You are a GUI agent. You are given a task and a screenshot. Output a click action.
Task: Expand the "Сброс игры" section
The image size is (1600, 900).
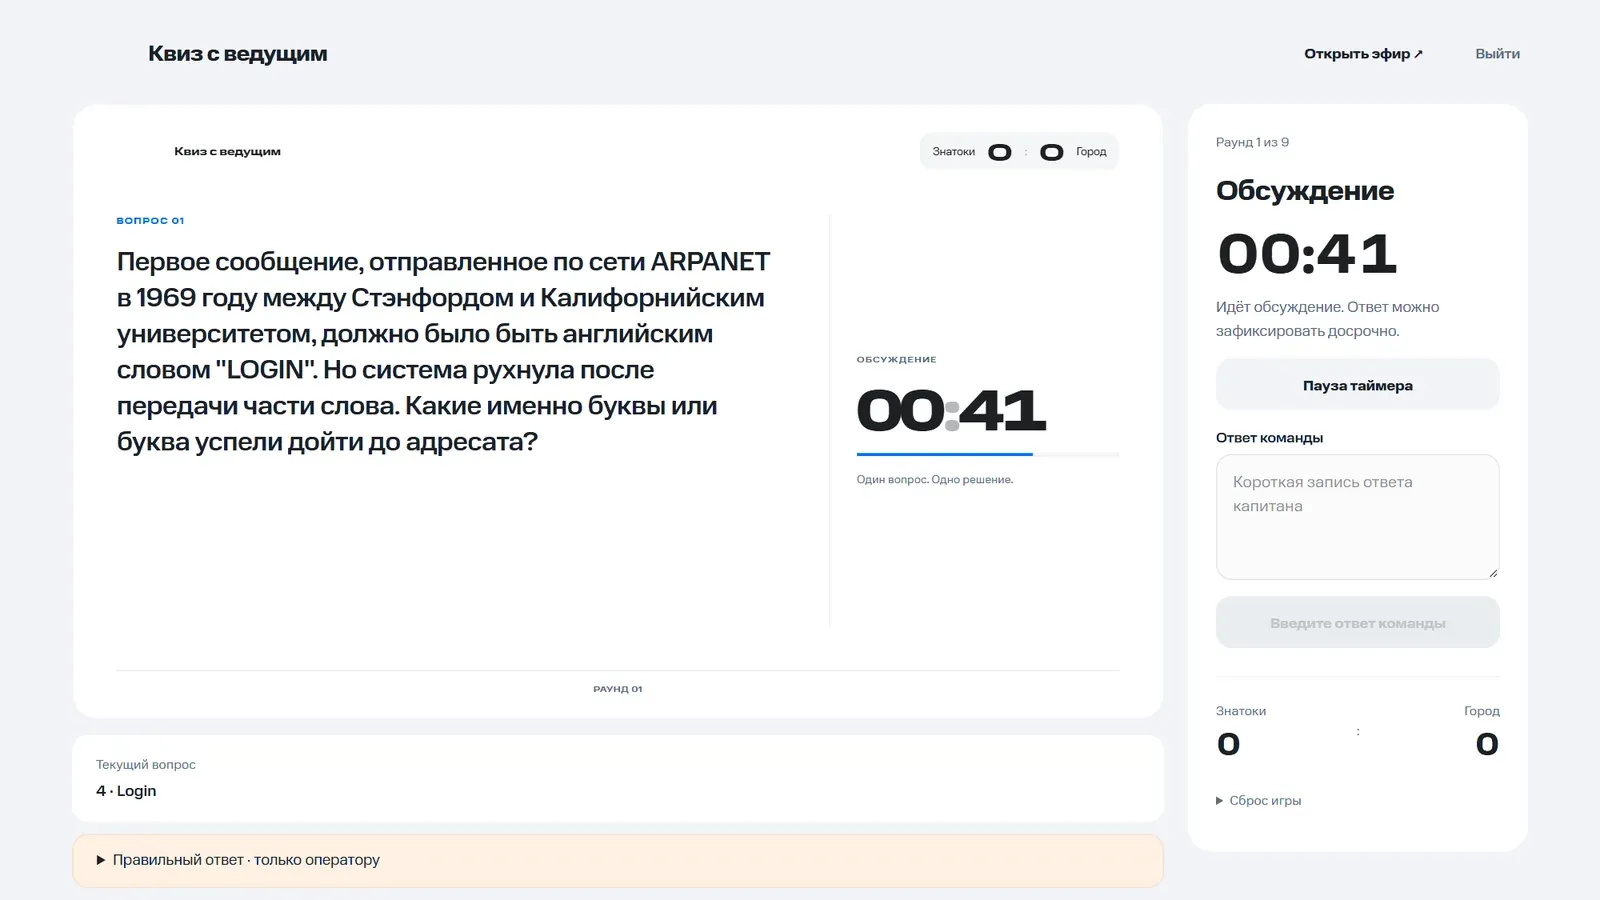1259,801
